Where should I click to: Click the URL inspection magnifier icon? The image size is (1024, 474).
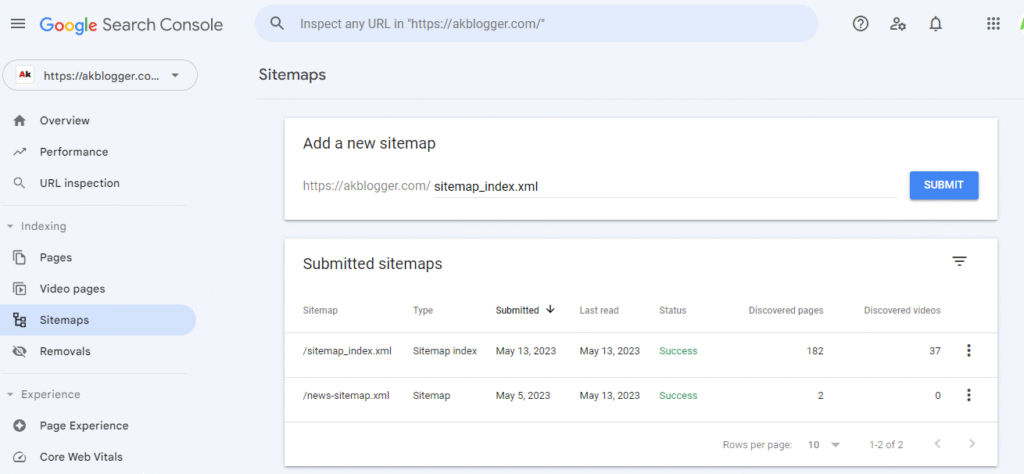click(20, 183)
